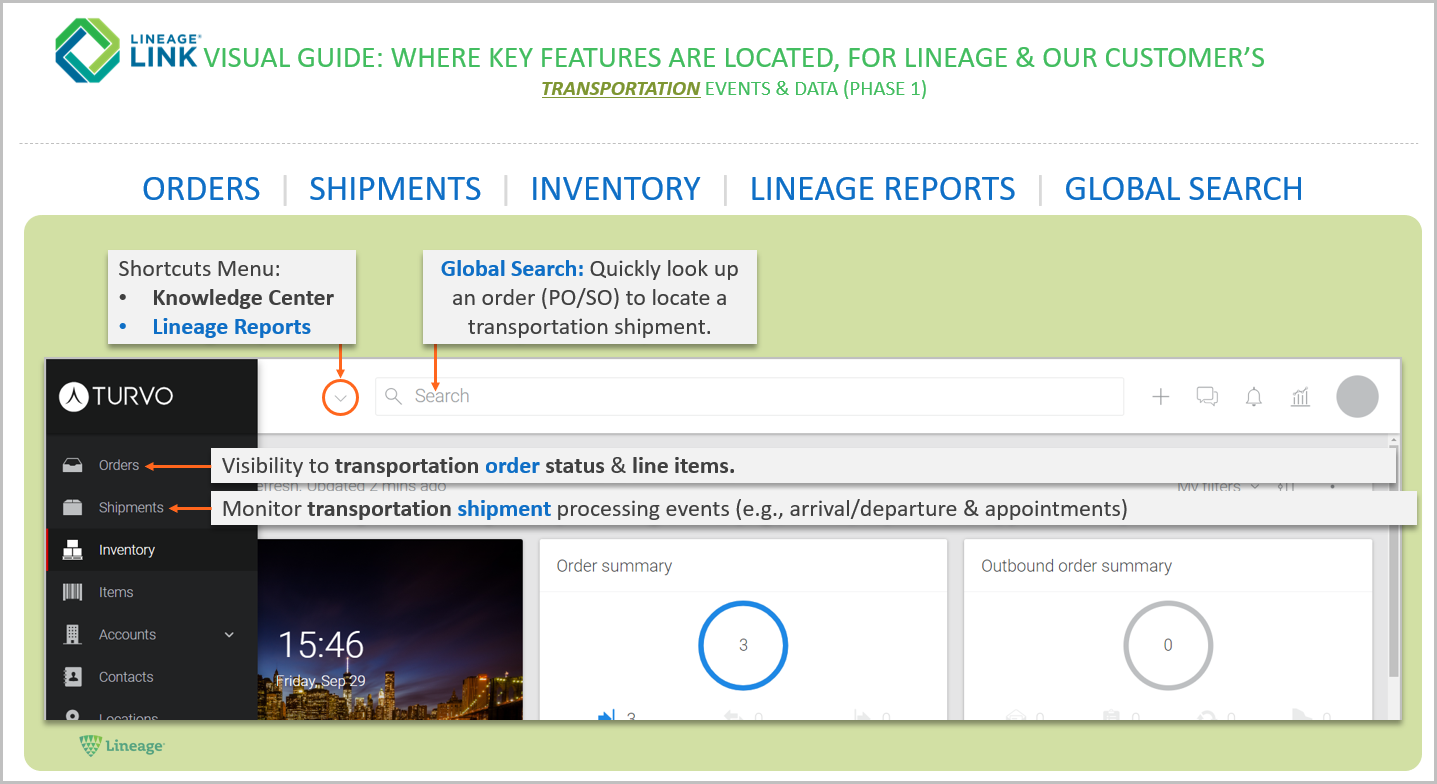
Task: Open the notifications bell
Action: (x=1253, y=397)
